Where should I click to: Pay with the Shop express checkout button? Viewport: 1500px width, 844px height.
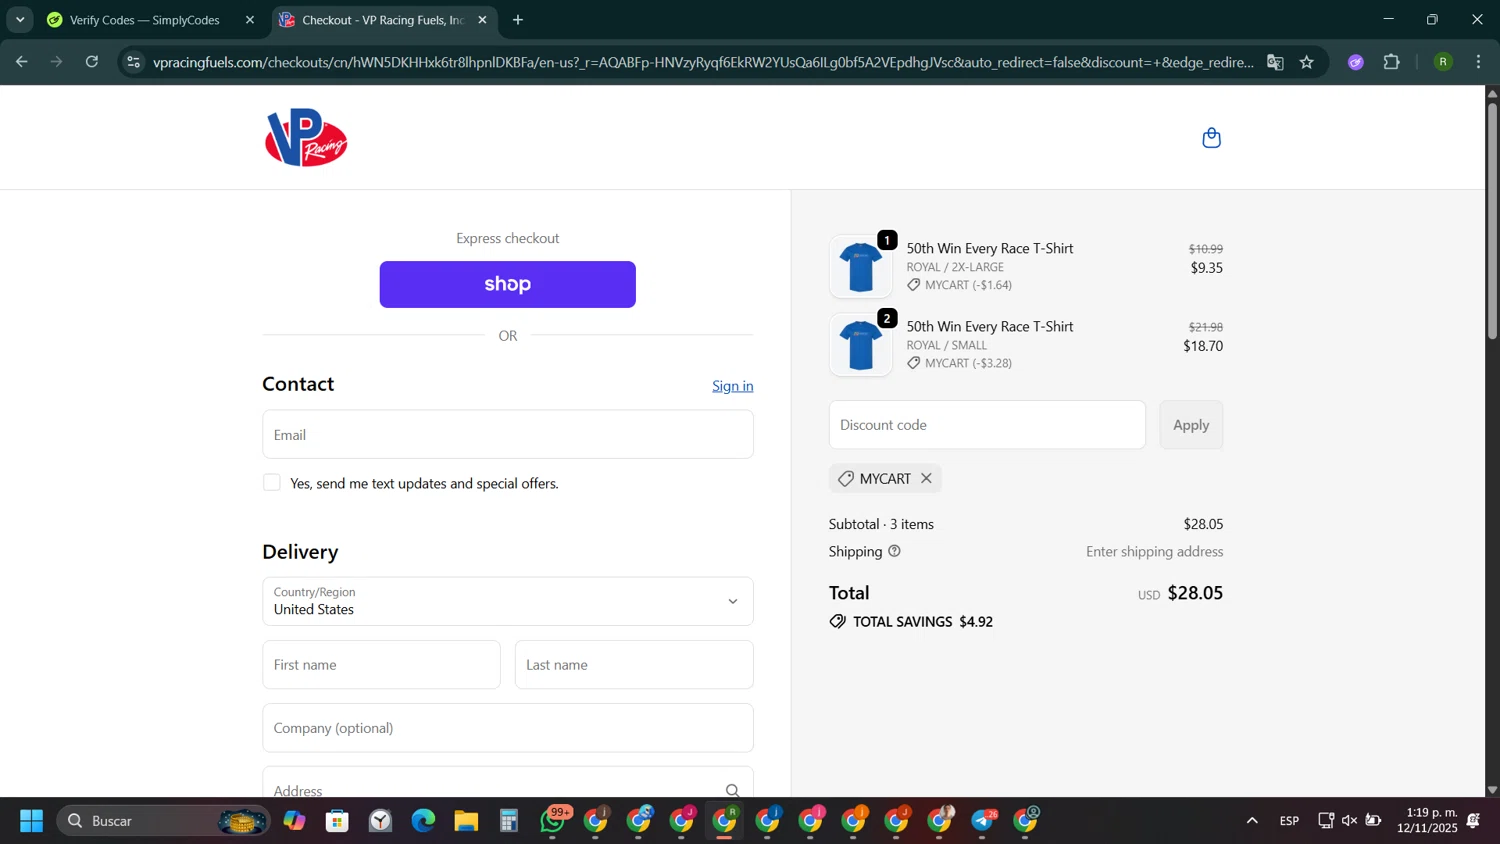click(x=507, y=284)
